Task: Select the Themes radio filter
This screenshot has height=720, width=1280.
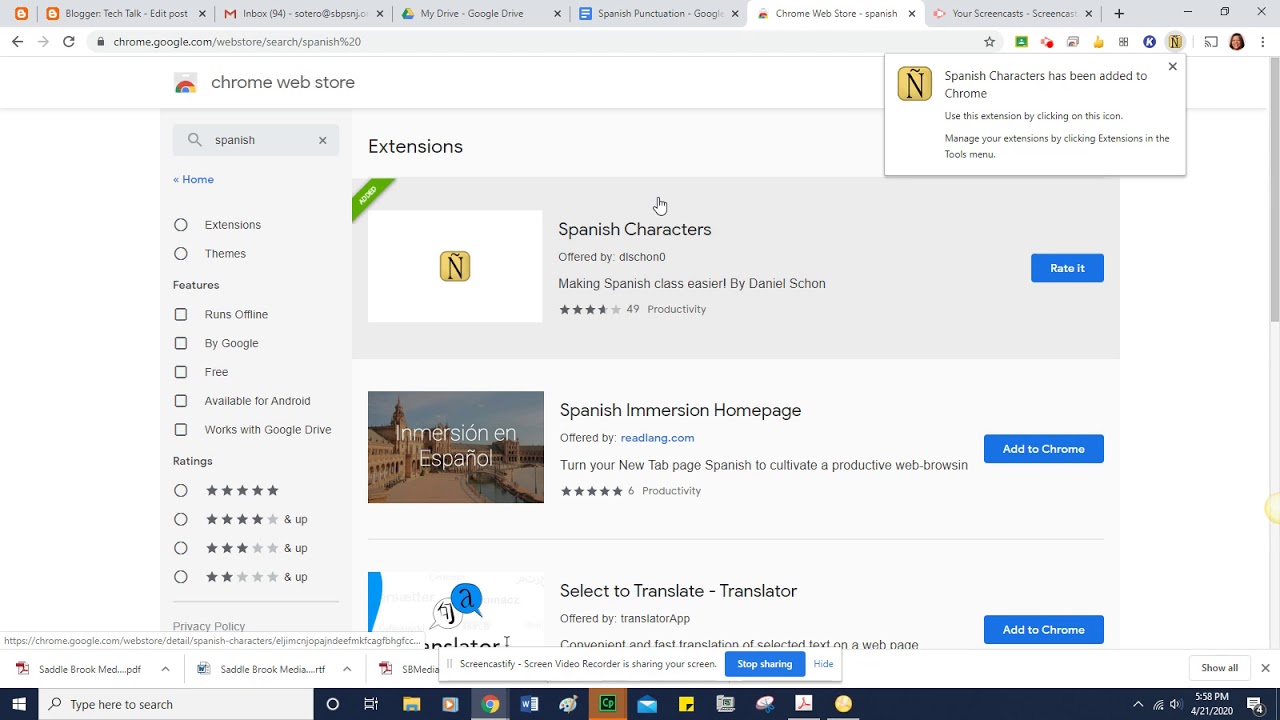Action: [181, 254]
